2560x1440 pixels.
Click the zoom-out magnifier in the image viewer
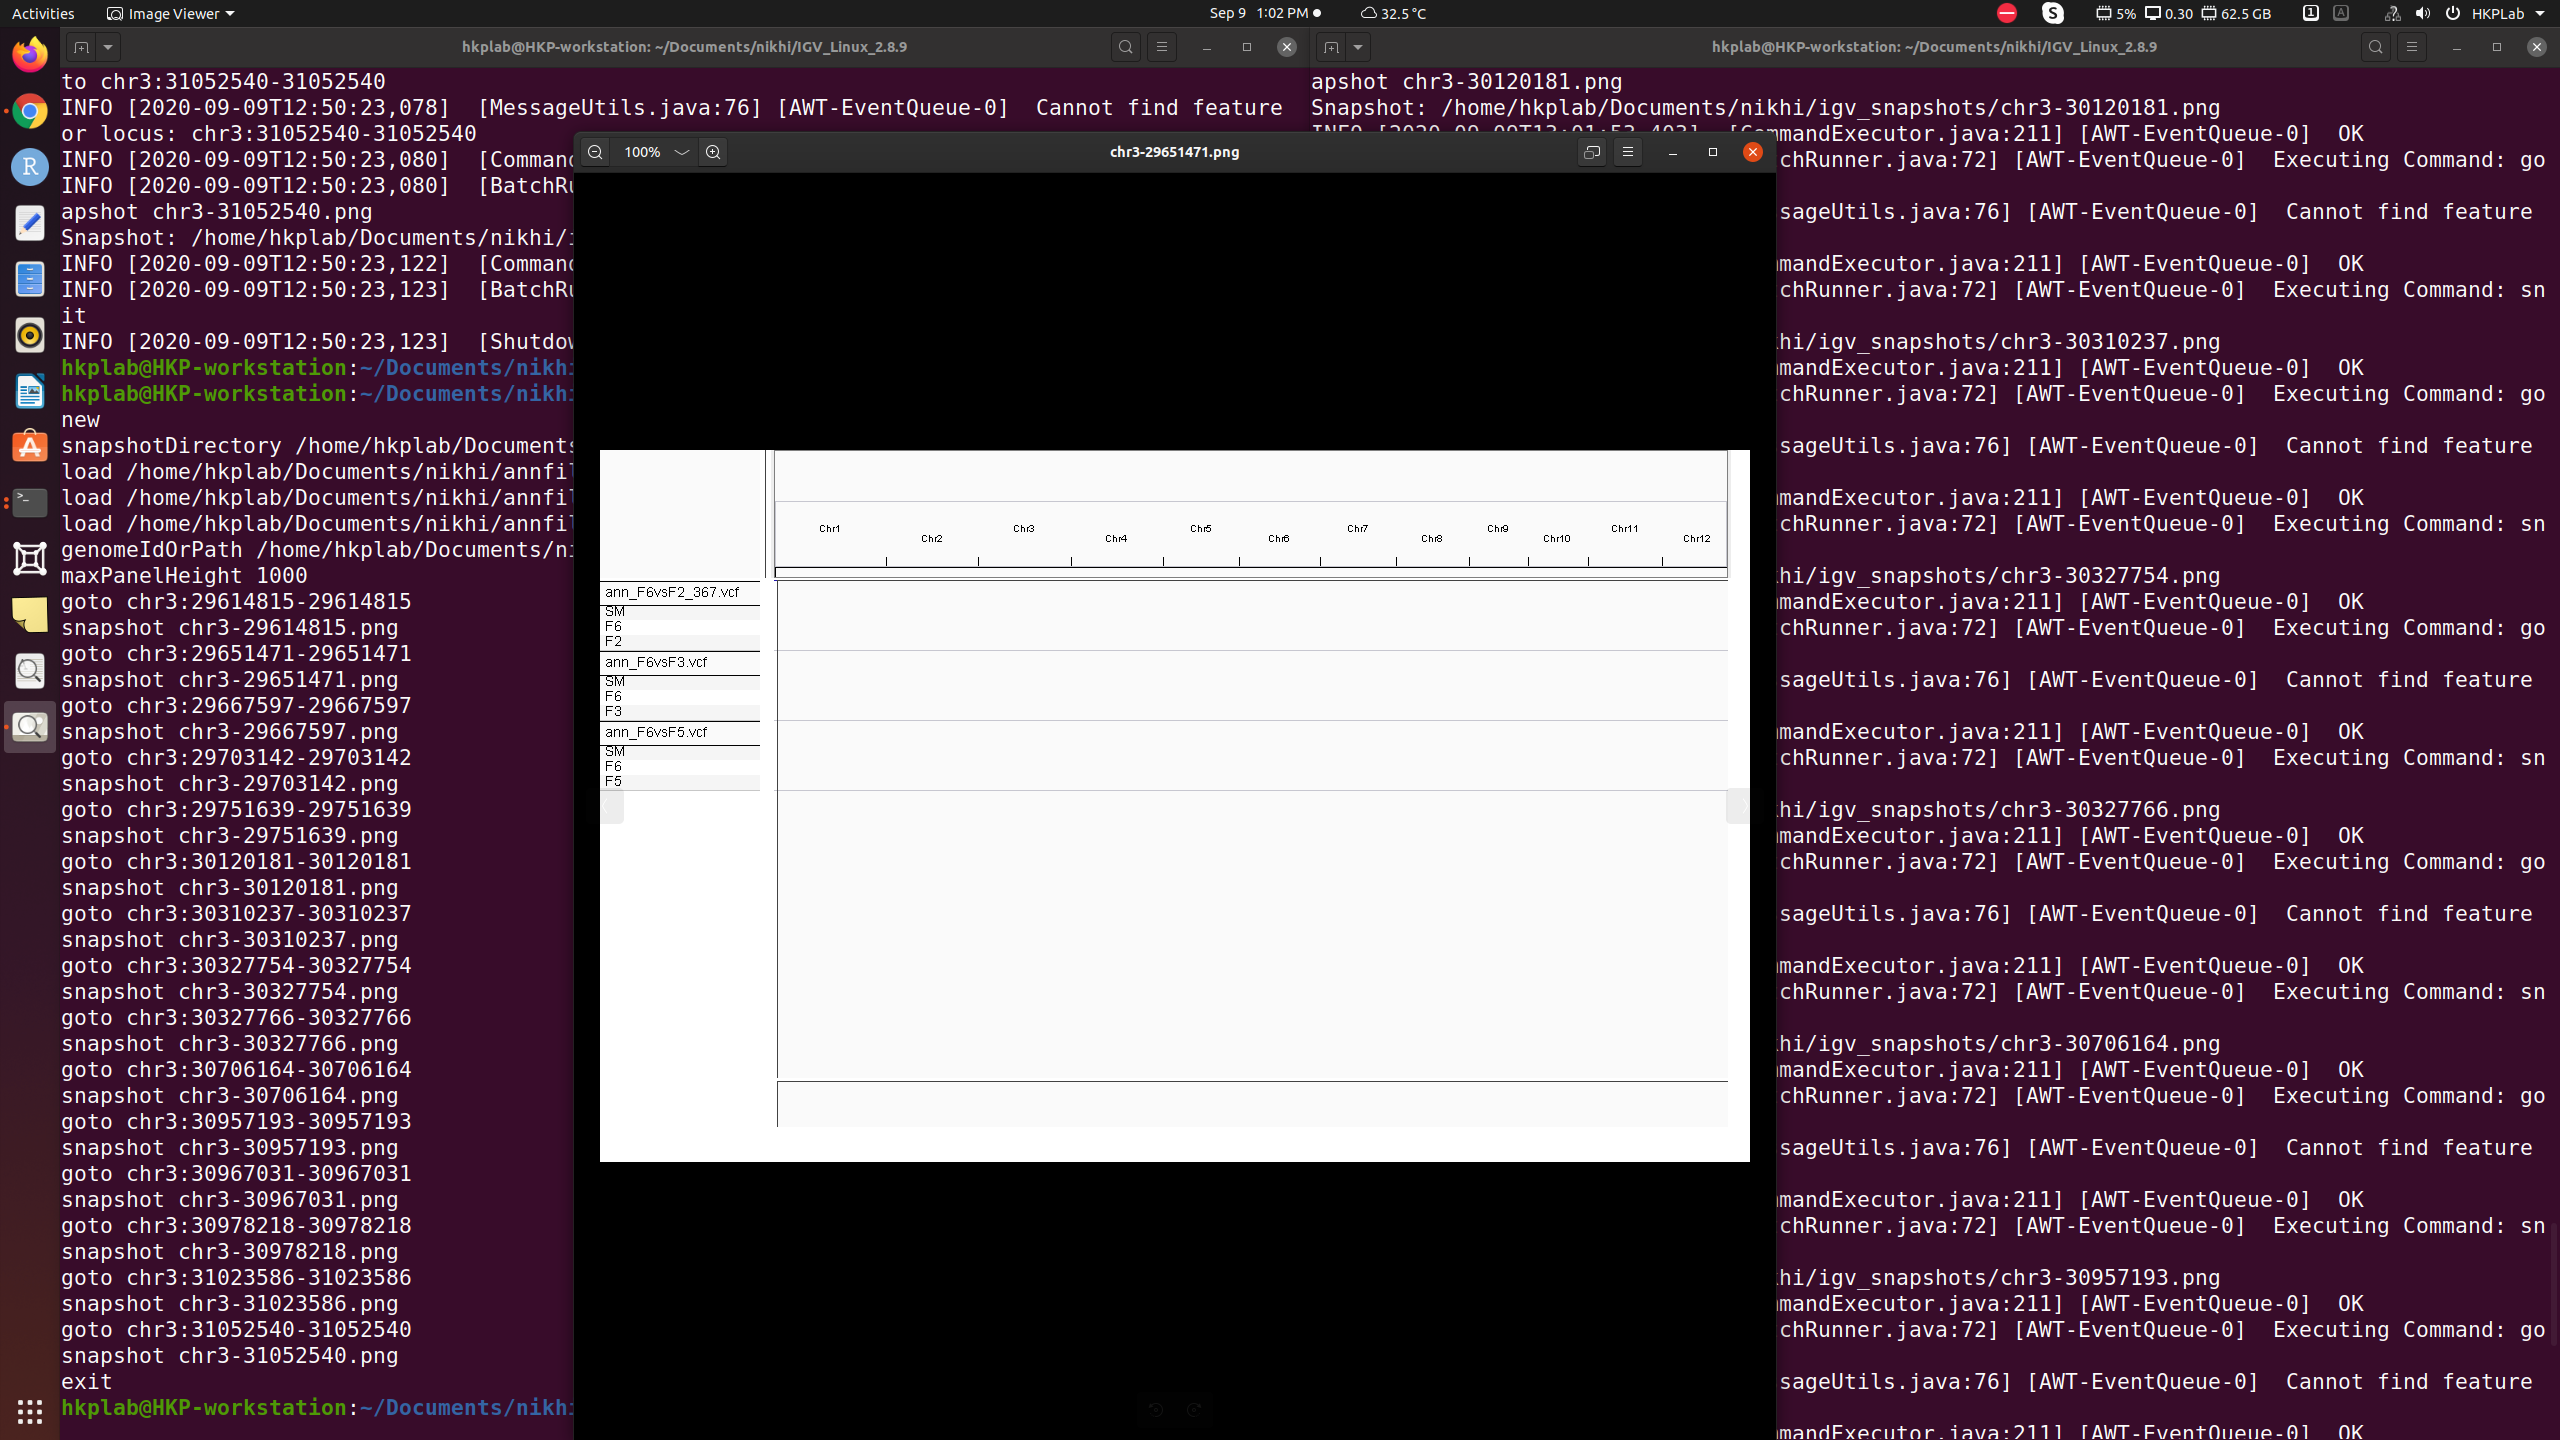coord(595,152)
